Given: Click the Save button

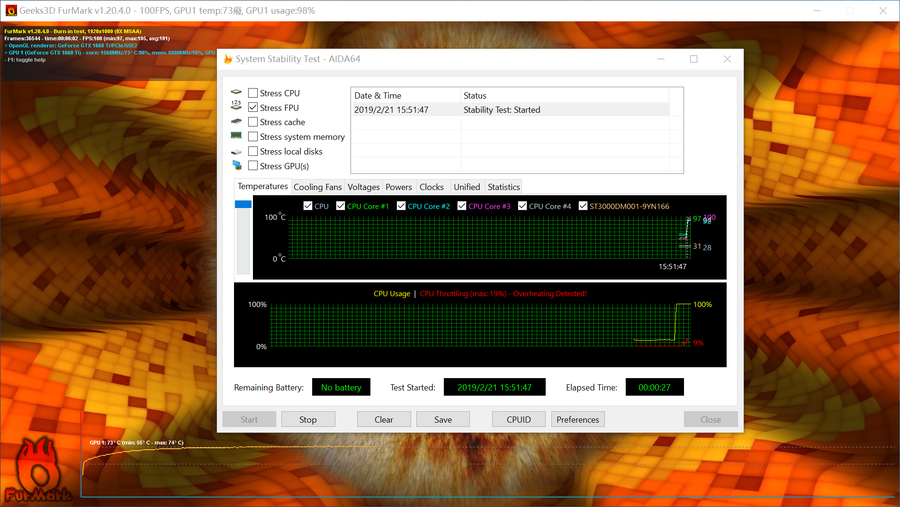Looking at the screenshot, I should (443, 419).
